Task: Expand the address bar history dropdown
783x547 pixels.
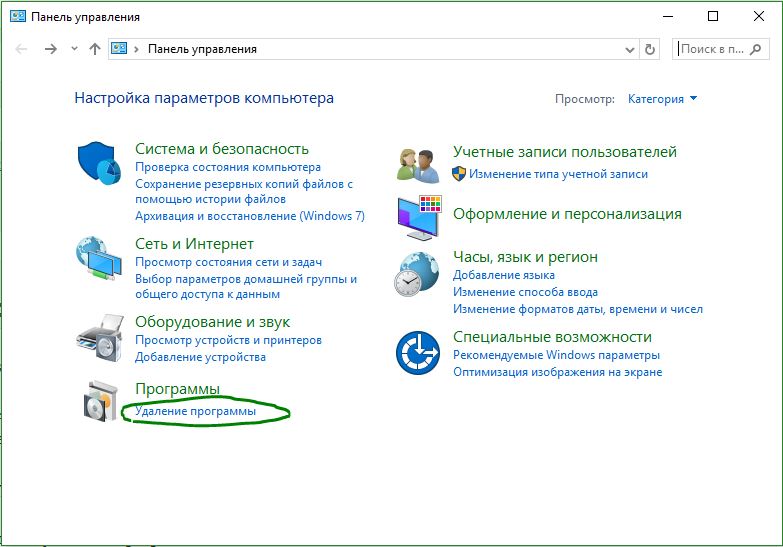Action: point(630,49)
